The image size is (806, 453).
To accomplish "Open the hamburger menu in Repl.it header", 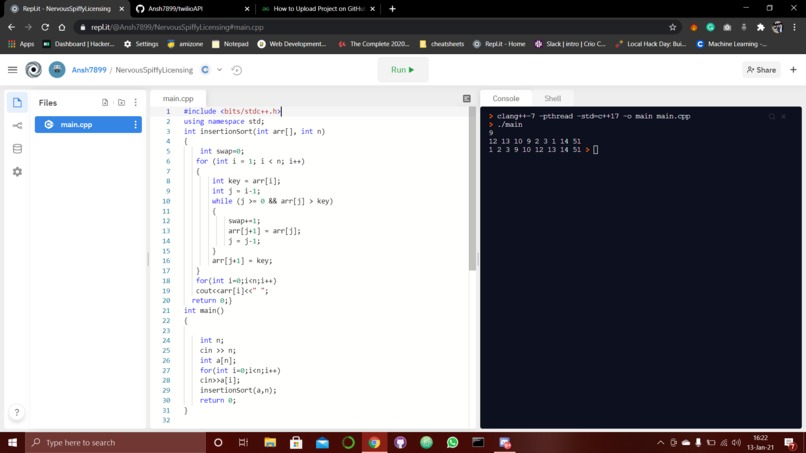I will click(x=12, y=69).
